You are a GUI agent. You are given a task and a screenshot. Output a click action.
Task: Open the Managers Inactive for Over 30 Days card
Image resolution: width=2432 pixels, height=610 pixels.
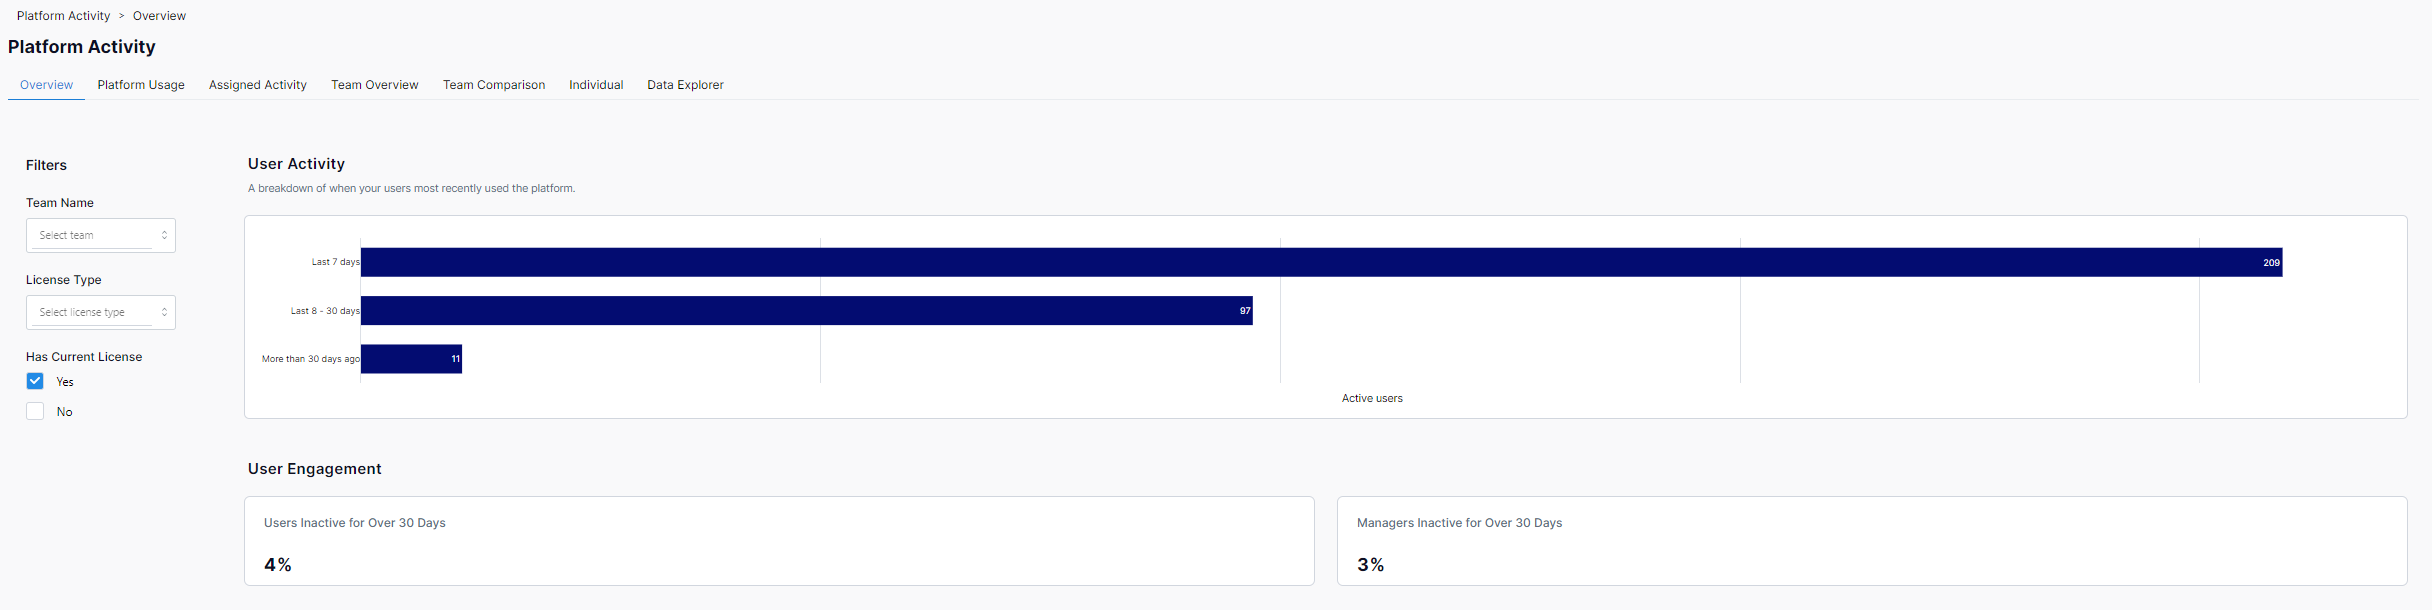(1871, 541)
